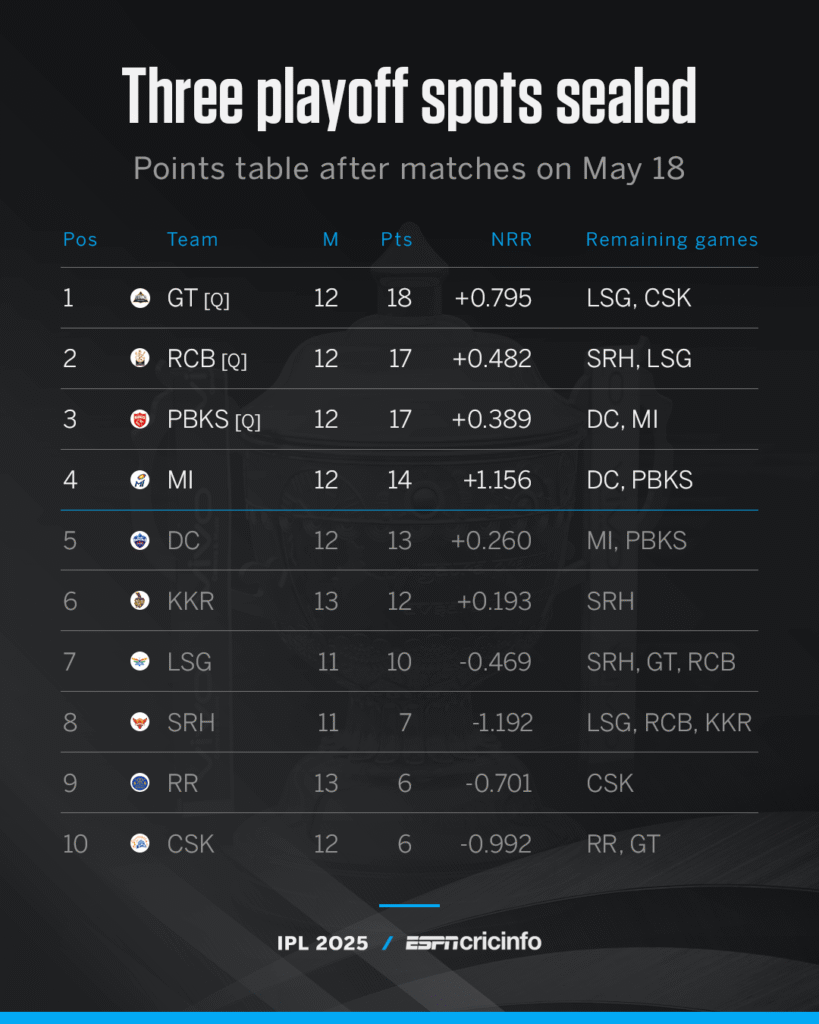819x1024 pixels.
Task: Click the LSG team logo icon
Action: [x=140, y=662]
